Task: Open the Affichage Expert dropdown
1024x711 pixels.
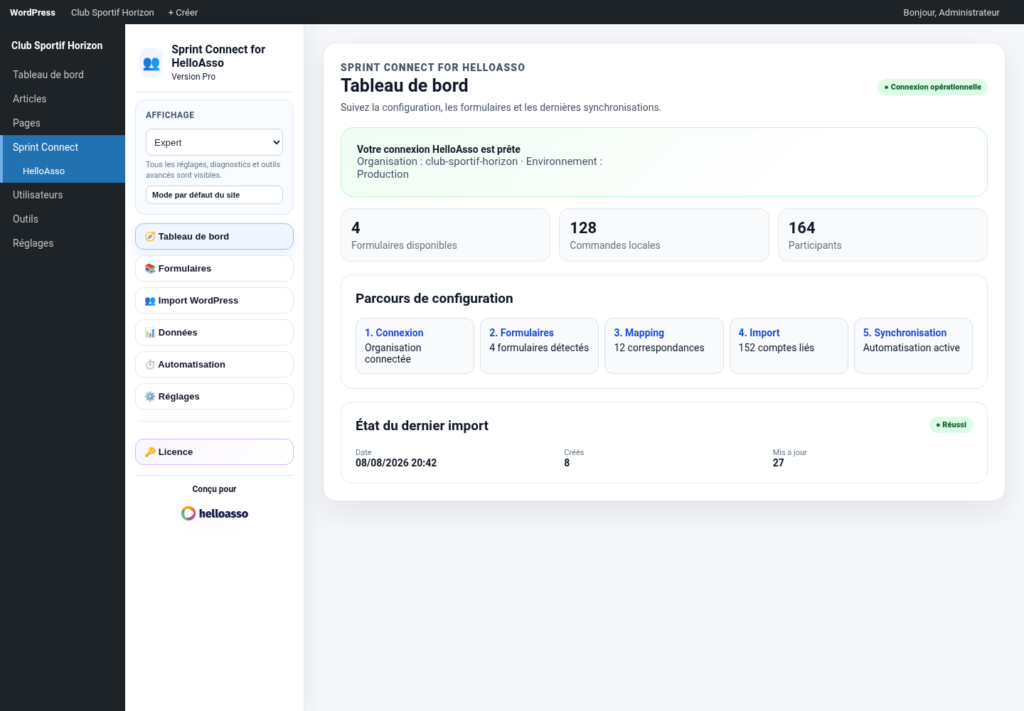Action: pos(214,142)
